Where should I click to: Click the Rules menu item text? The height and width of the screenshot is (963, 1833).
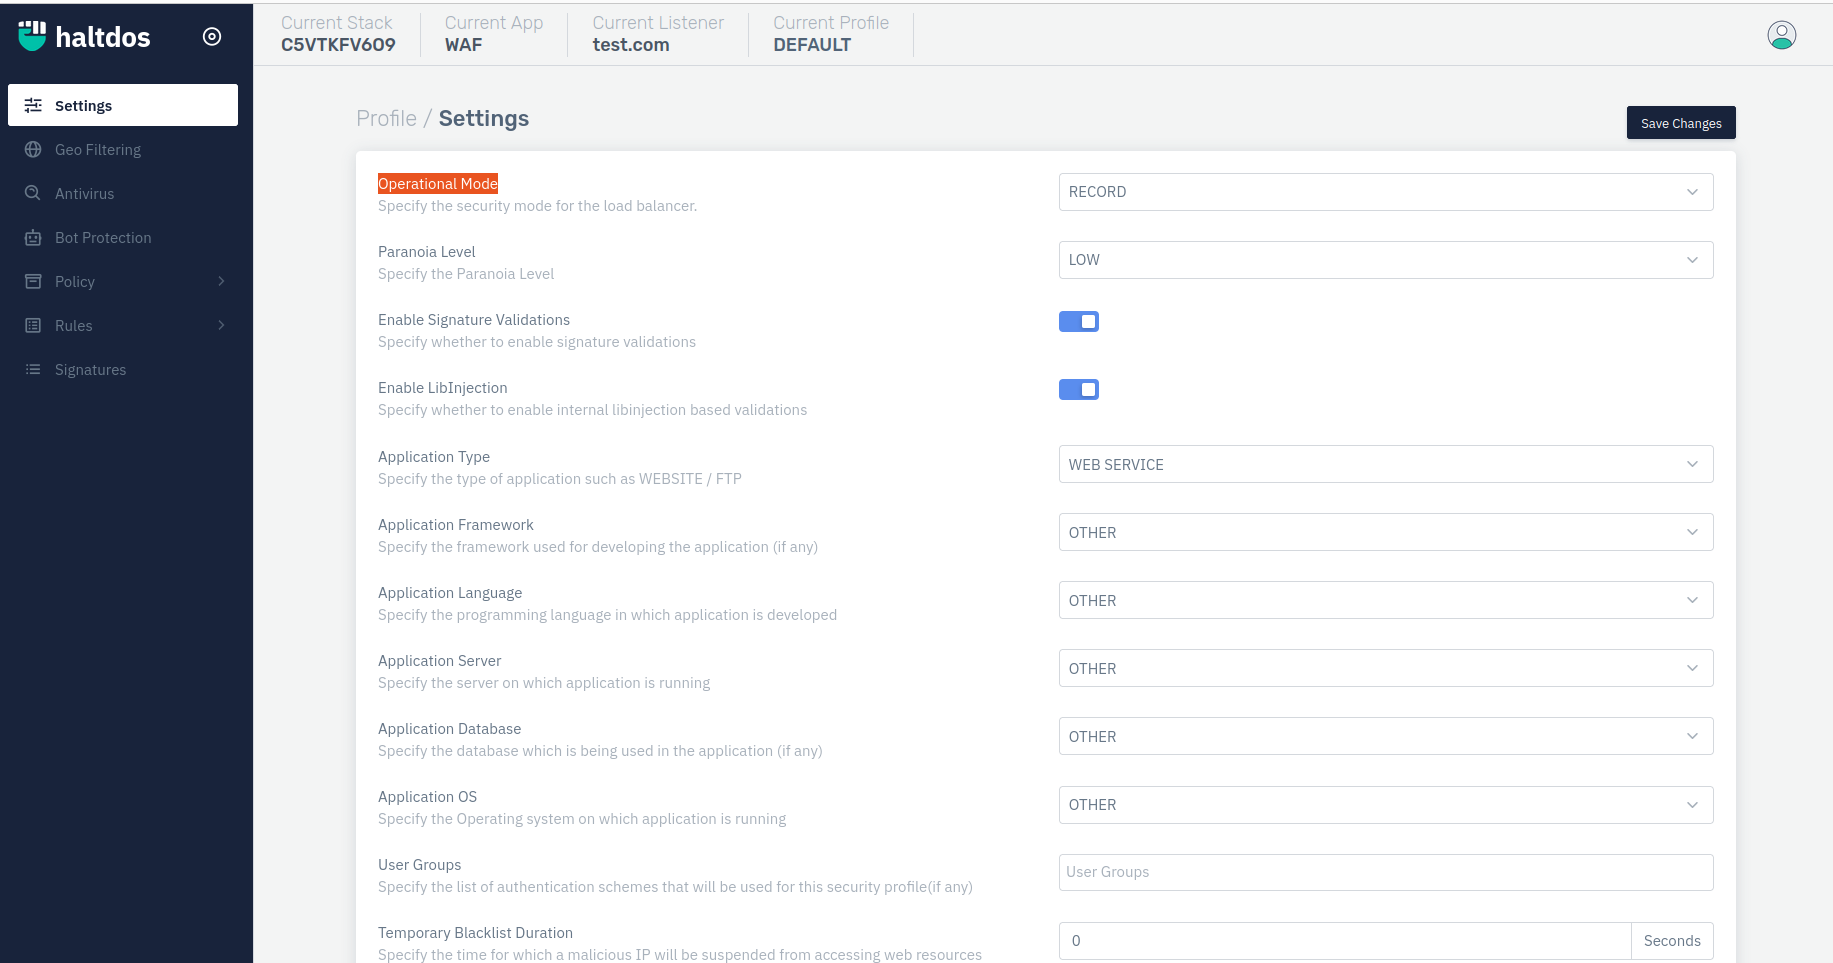coord(73,325)
